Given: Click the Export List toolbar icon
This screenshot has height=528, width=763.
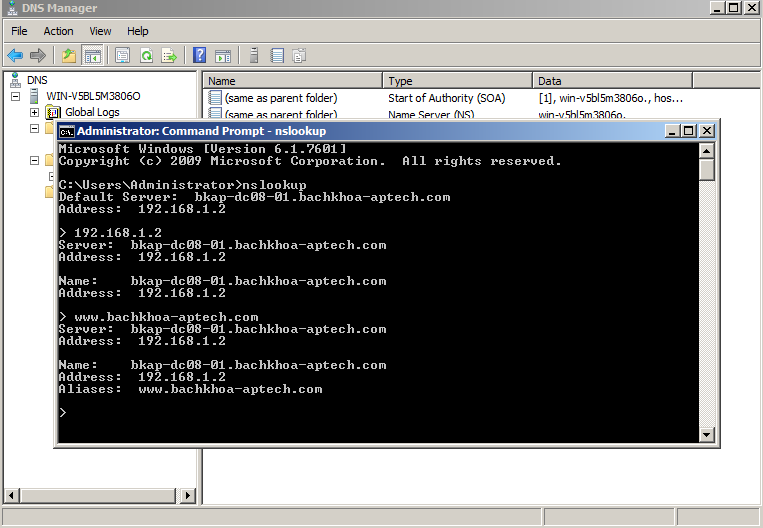Looking at the screenshot, I should click(169, 55).
